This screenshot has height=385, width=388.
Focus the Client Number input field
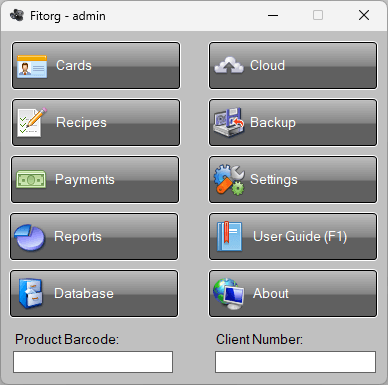[295, 362]
